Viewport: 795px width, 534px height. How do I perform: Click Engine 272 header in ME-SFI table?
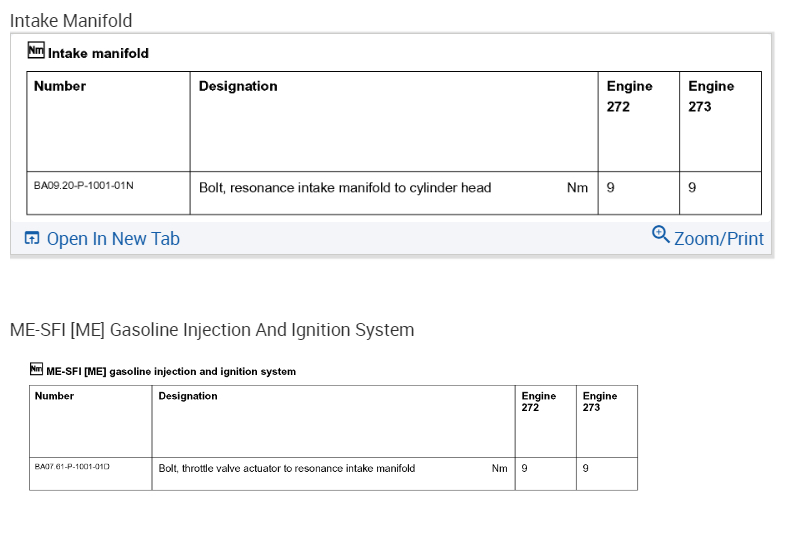539,402
